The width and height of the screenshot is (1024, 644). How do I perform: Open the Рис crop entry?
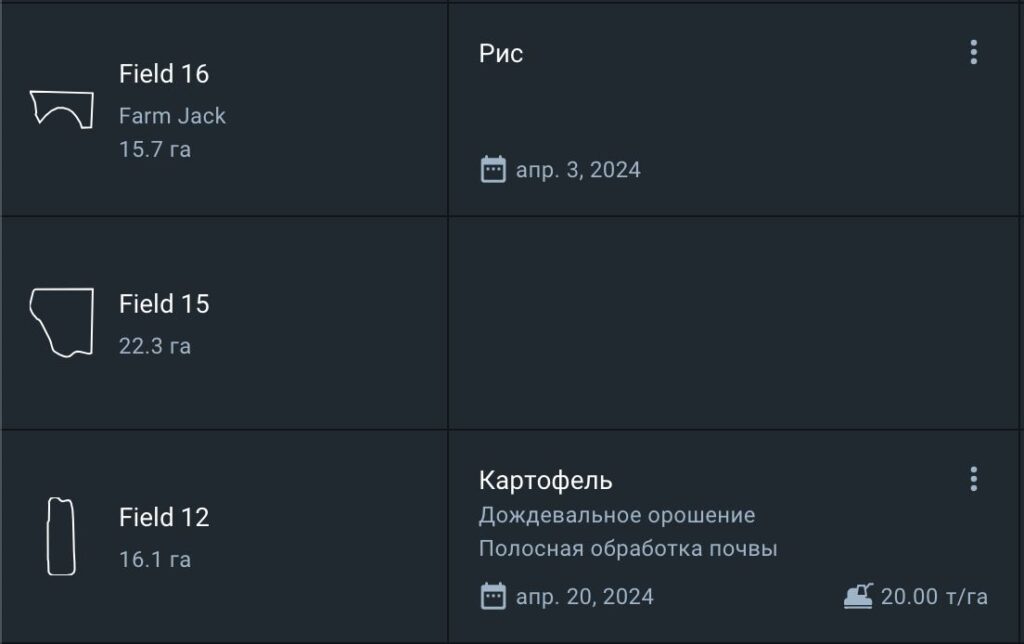tap(501, 54)
